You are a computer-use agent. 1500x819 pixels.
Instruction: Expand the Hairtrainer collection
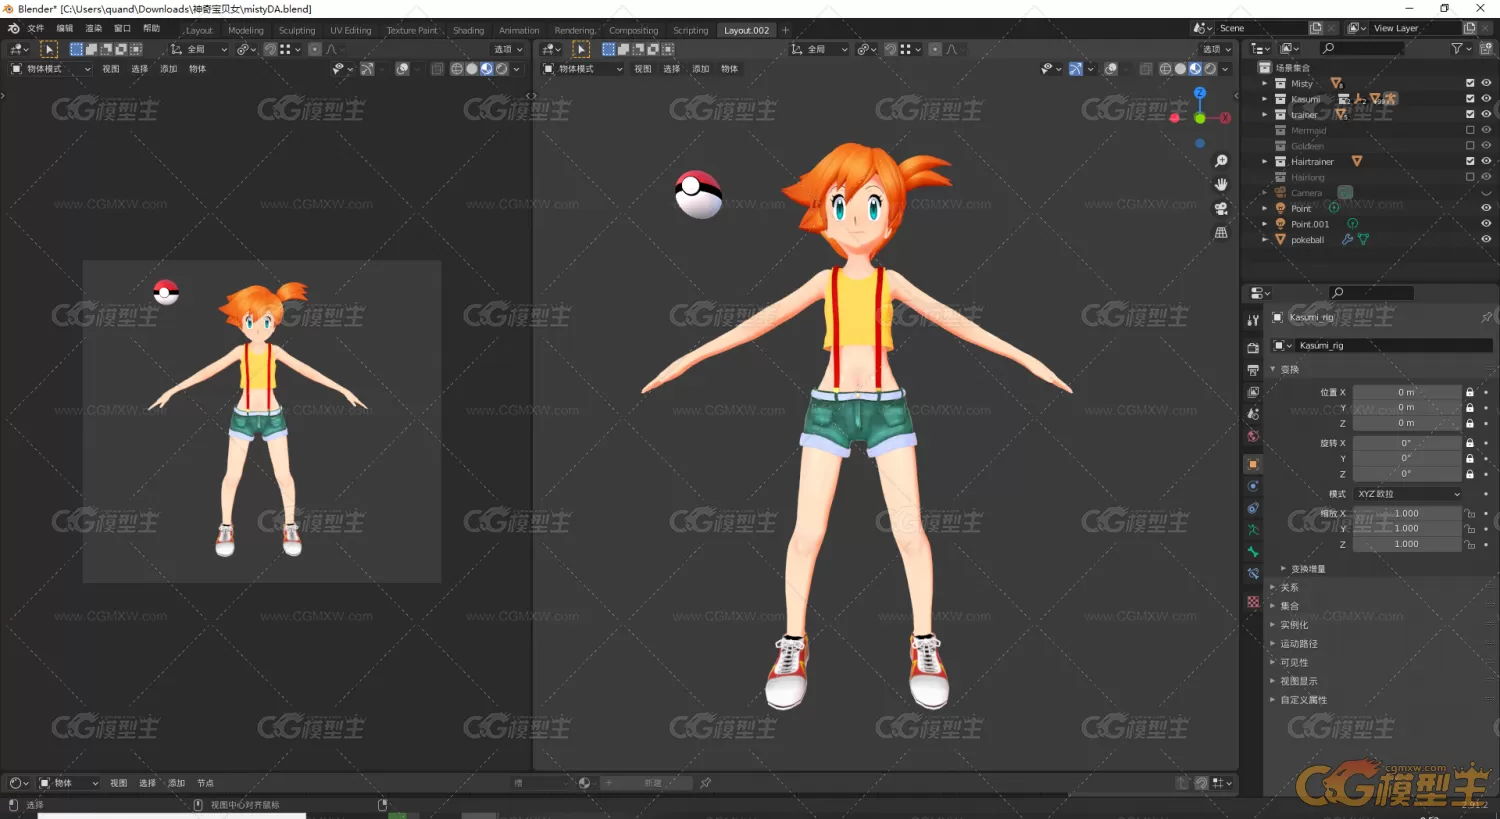click(x=1265, y=161)
